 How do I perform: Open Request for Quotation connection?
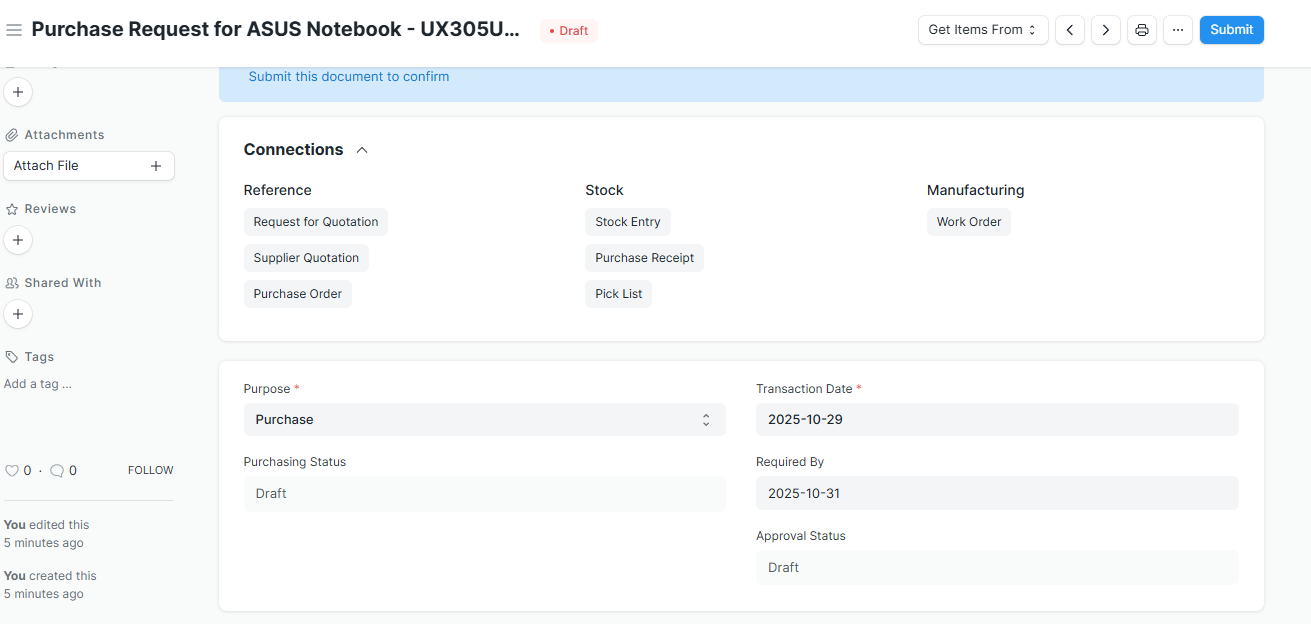pos(315,222)
